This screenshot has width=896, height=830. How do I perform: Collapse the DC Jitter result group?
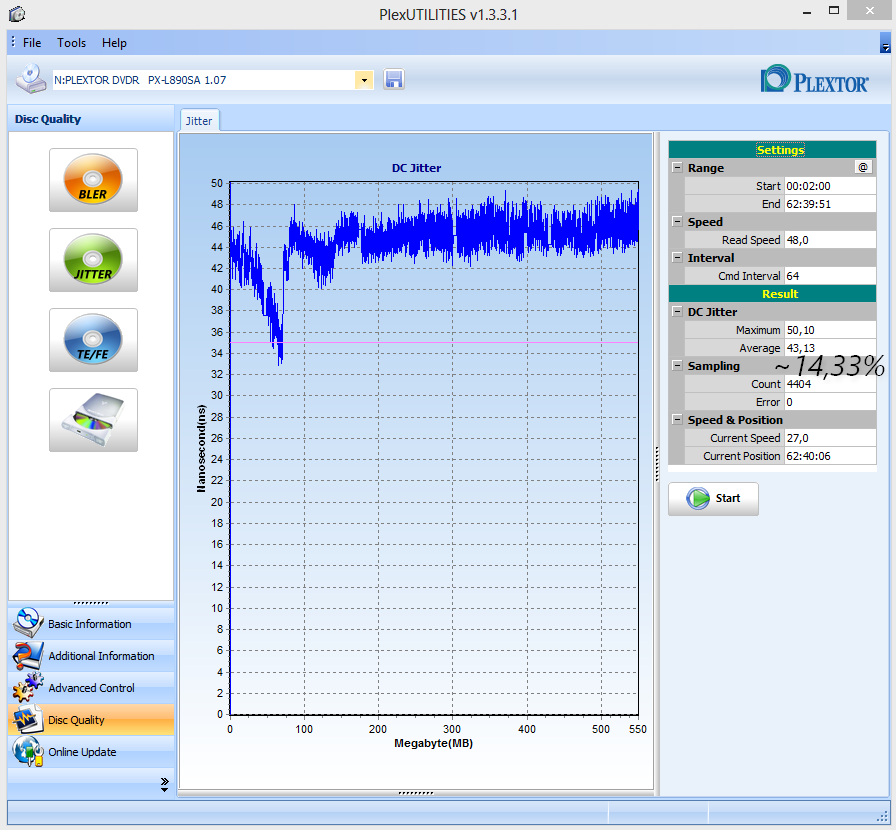coord(677,312)
